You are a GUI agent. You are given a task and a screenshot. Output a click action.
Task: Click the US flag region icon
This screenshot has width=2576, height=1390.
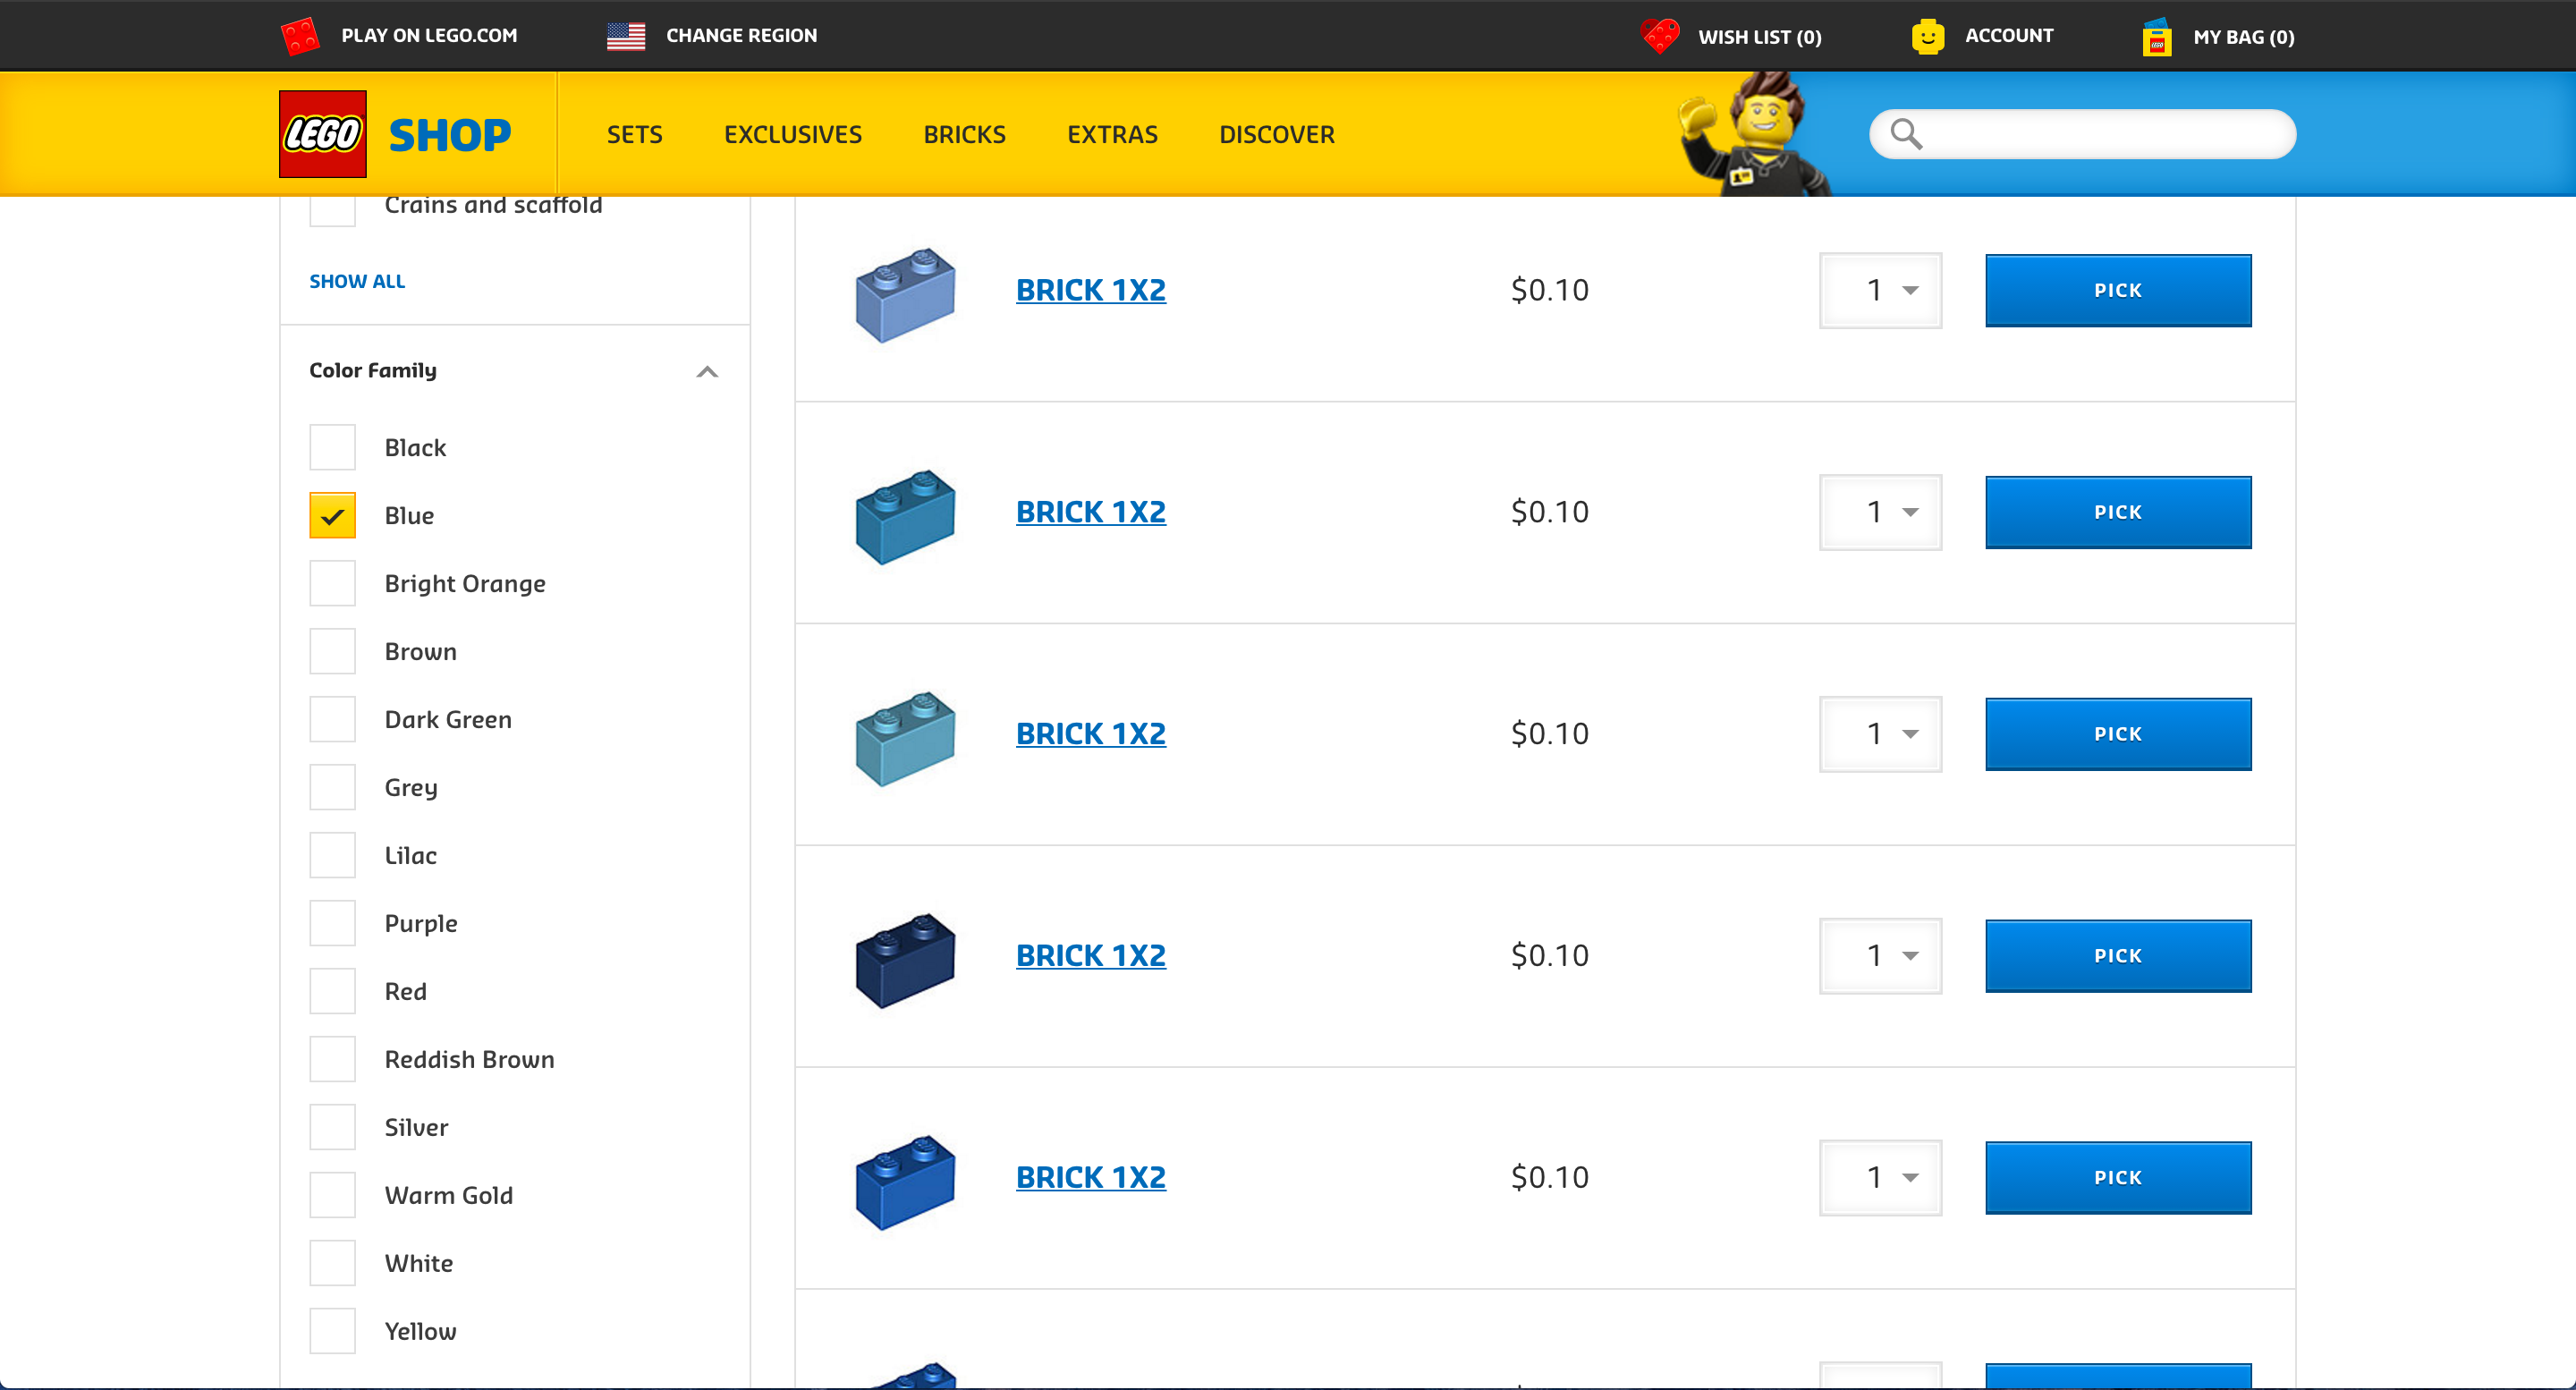pyautogui.click(x=626, y=36)
